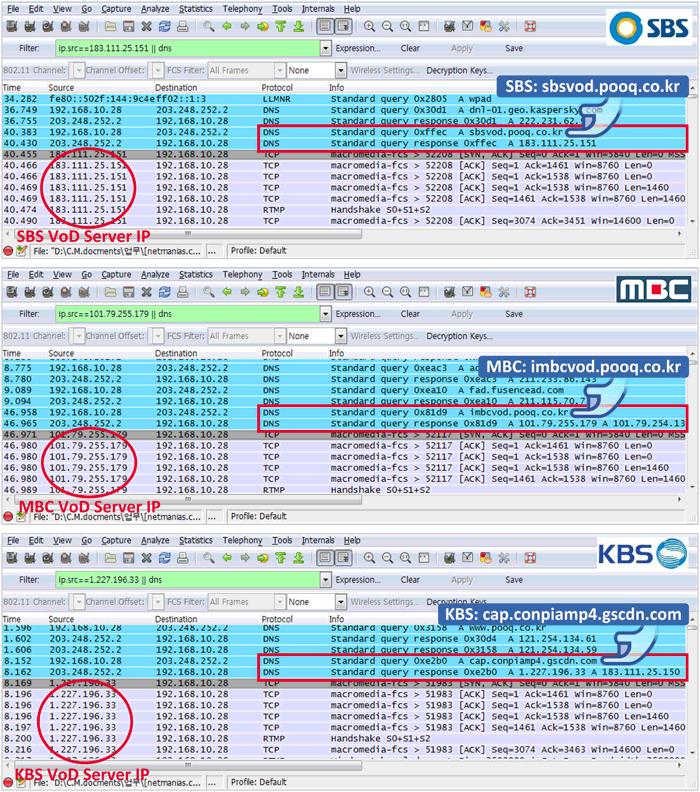The width and height of the screenshot is (700, 792).
Task: Expand filter history dropdown in KBS window
Action: [326, 580]
